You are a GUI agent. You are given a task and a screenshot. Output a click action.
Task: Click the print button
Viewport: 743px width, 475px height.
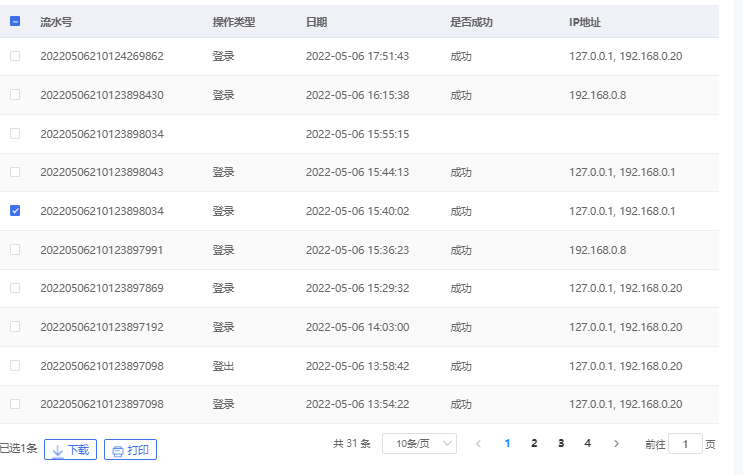tap(130, 450)
